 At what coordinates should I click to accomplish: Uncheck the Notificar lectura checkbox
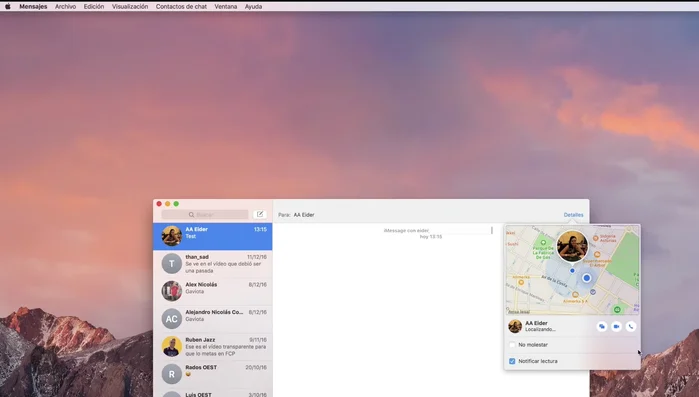pos(512,361)
